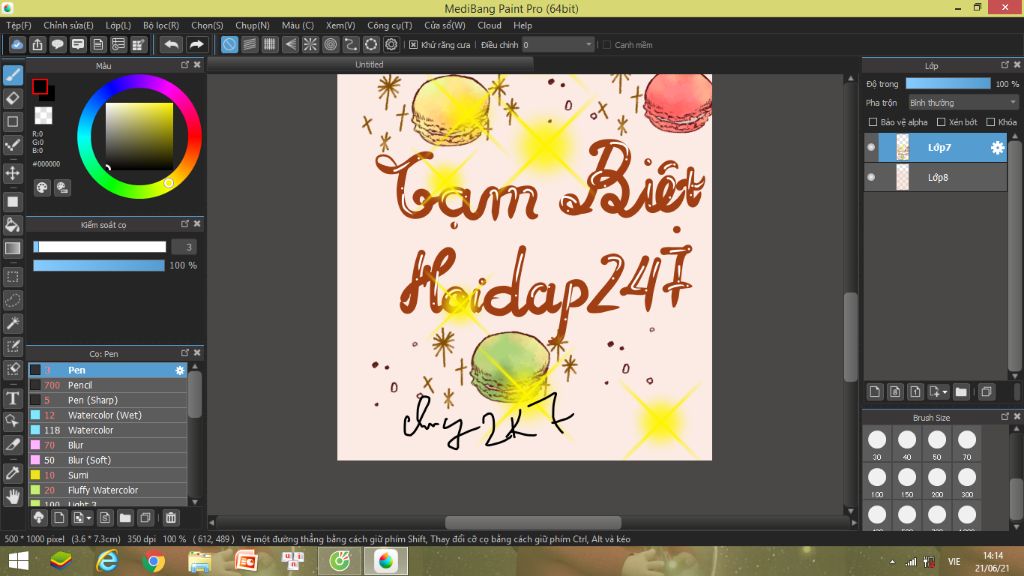Select the Dot tool below shape tool
The image size is (1024, 576).
point(12,145)
